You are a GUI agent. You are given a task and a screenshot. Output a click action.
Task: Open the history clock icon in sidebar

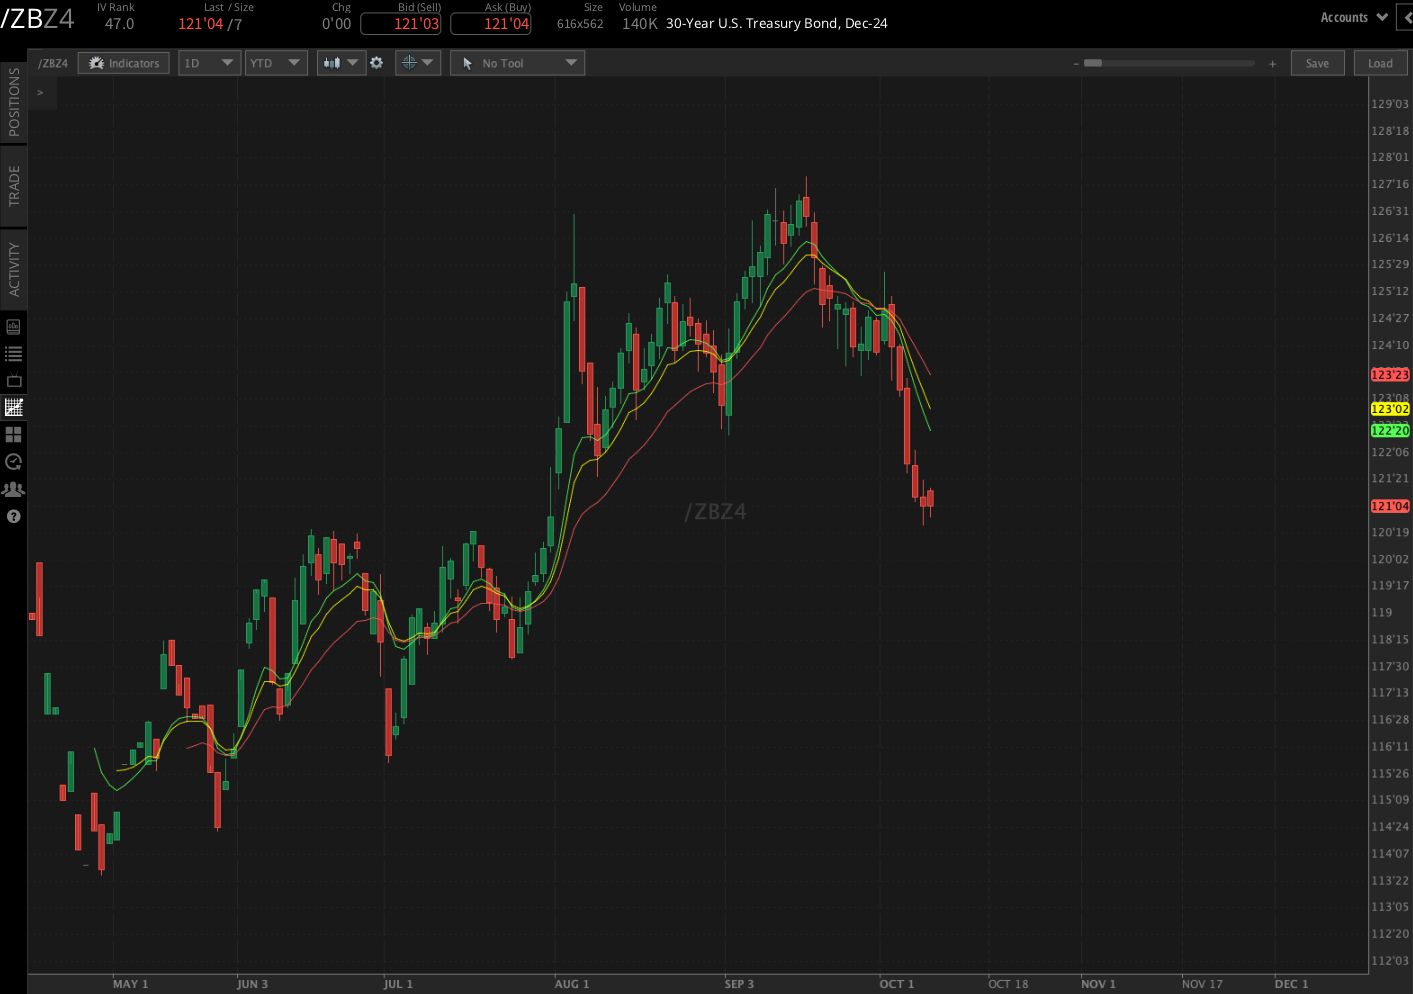pos(13,461)
